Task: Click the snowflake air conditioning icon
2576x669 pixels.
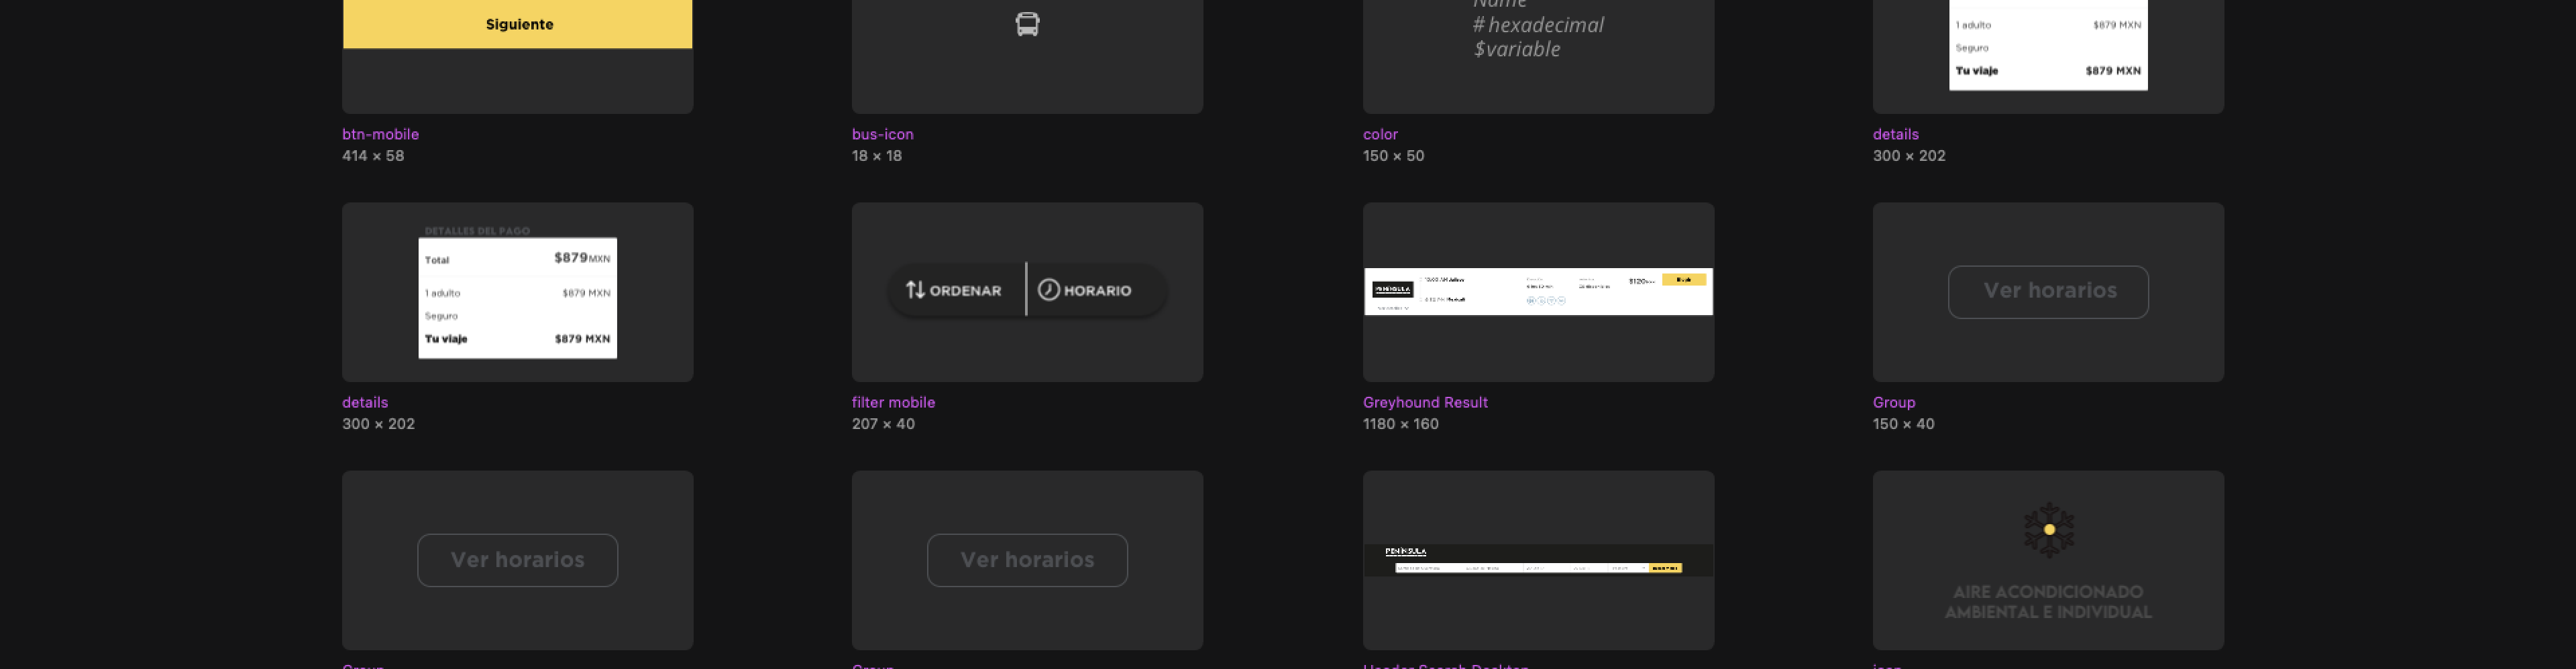Action: [2048, 529]
